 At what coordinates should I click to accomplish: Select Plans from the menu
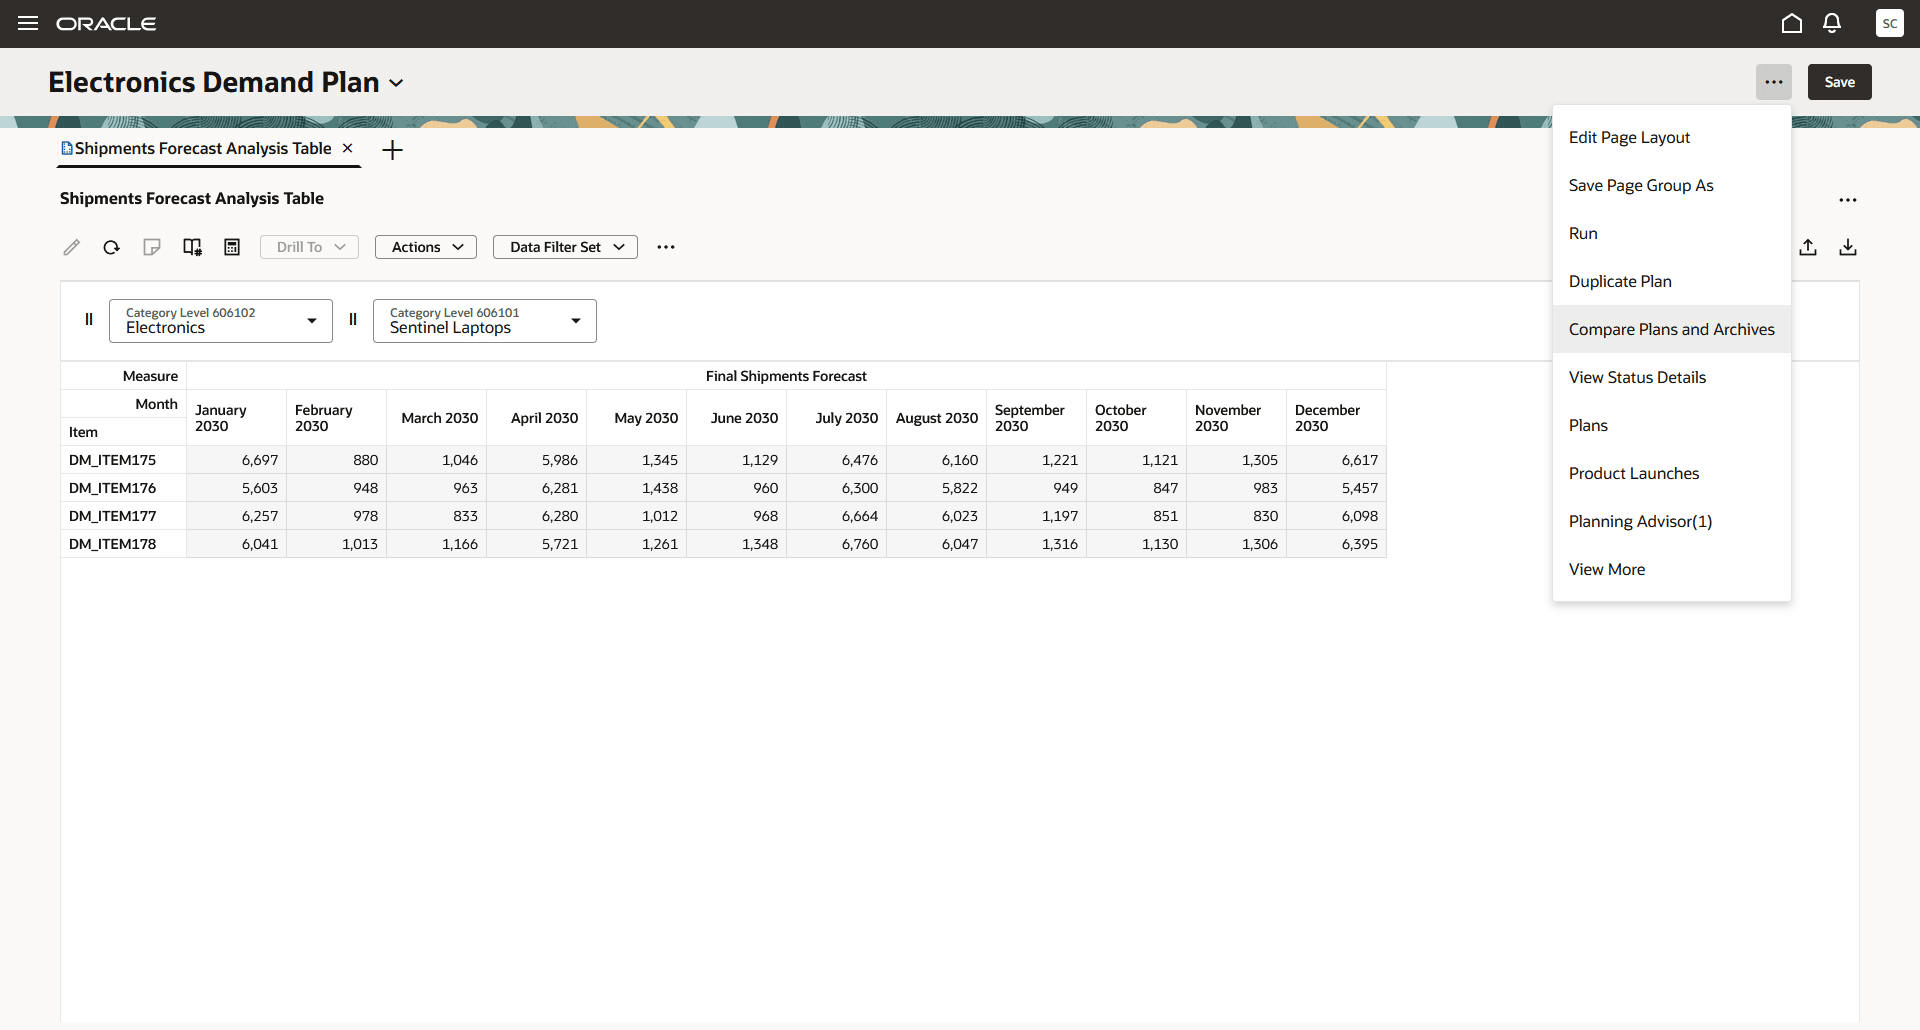tap(1672, 425)
